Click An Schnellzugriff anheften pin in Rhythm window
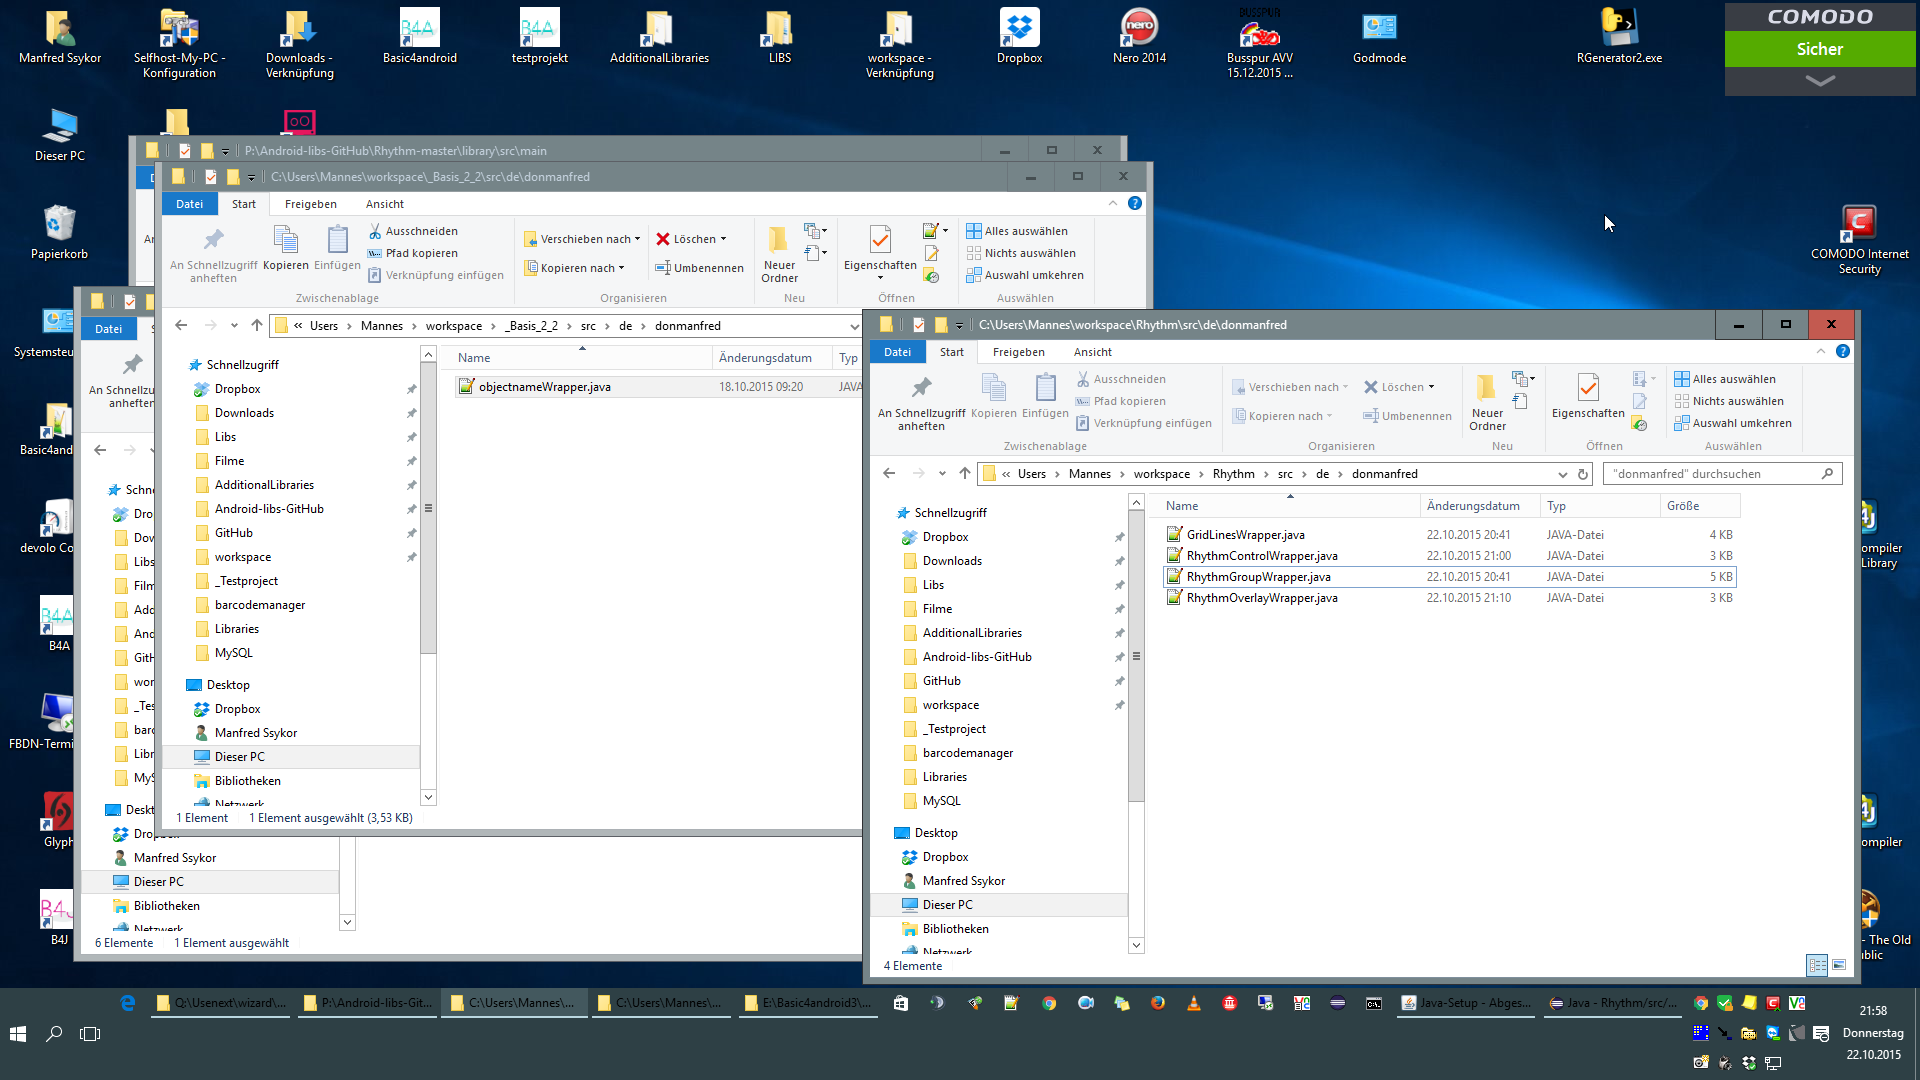This screenshot has width=1920, height=1080. tap(921, 388)
